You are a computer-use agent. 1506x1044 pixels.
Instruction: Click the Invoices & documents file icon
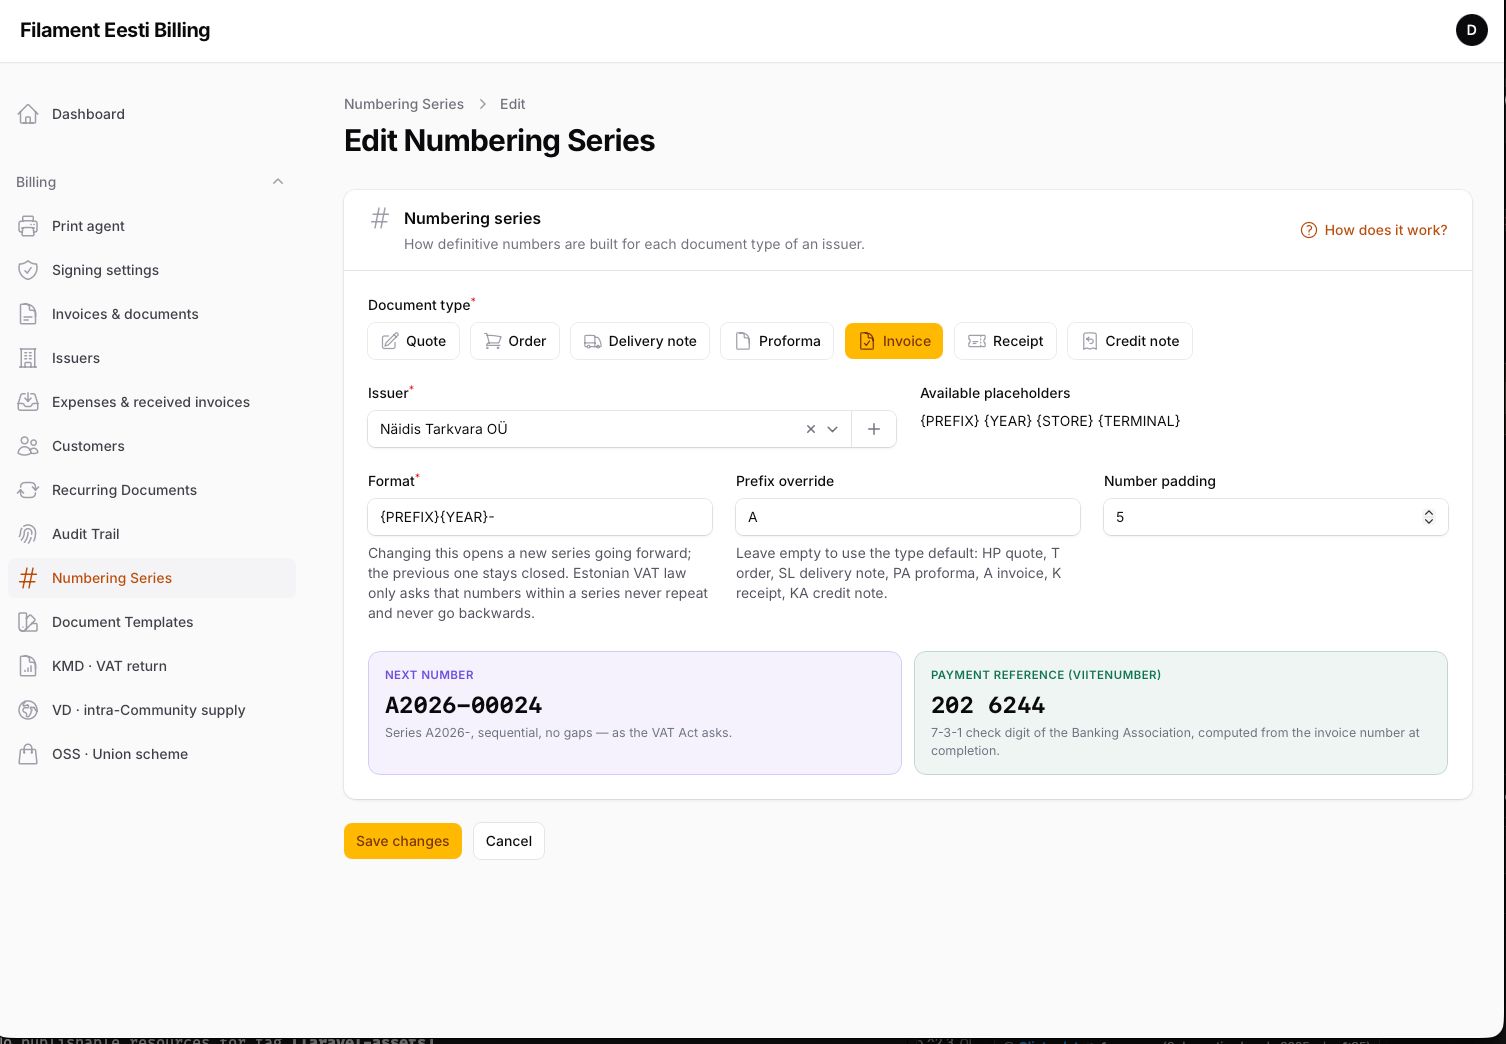pyautogui.click(x=28, y=314)
